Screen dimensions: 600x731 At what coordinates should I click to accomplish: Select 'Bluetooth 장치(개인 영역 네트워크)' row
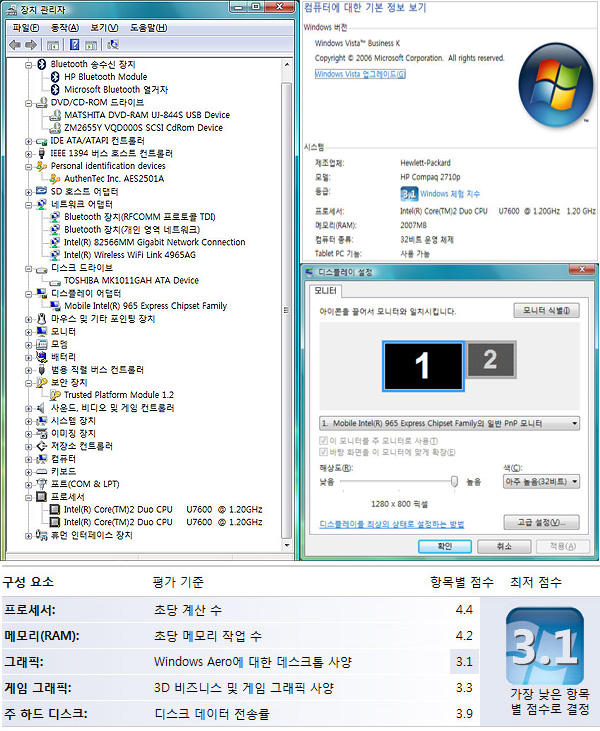click(132, 229)
